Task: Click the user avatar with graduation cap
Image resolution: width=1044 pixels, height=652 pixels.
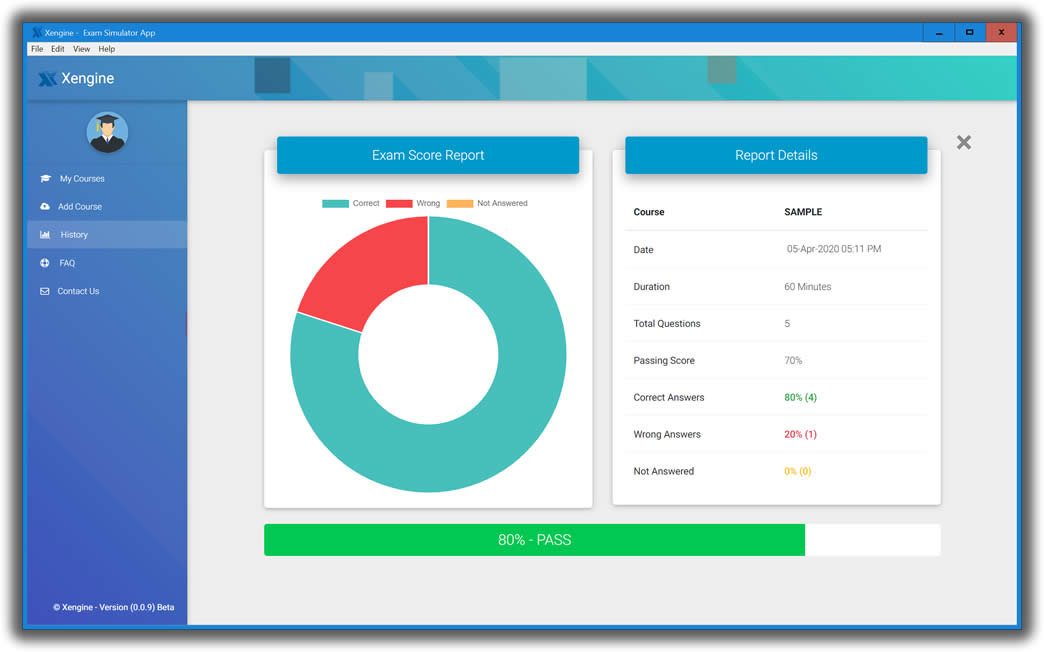Action: click(107, 132)
